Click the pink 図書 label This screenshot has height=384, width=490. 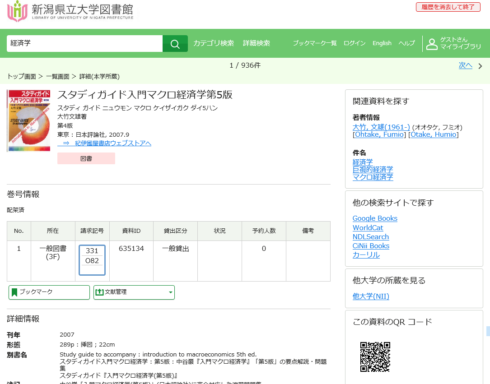86,159
